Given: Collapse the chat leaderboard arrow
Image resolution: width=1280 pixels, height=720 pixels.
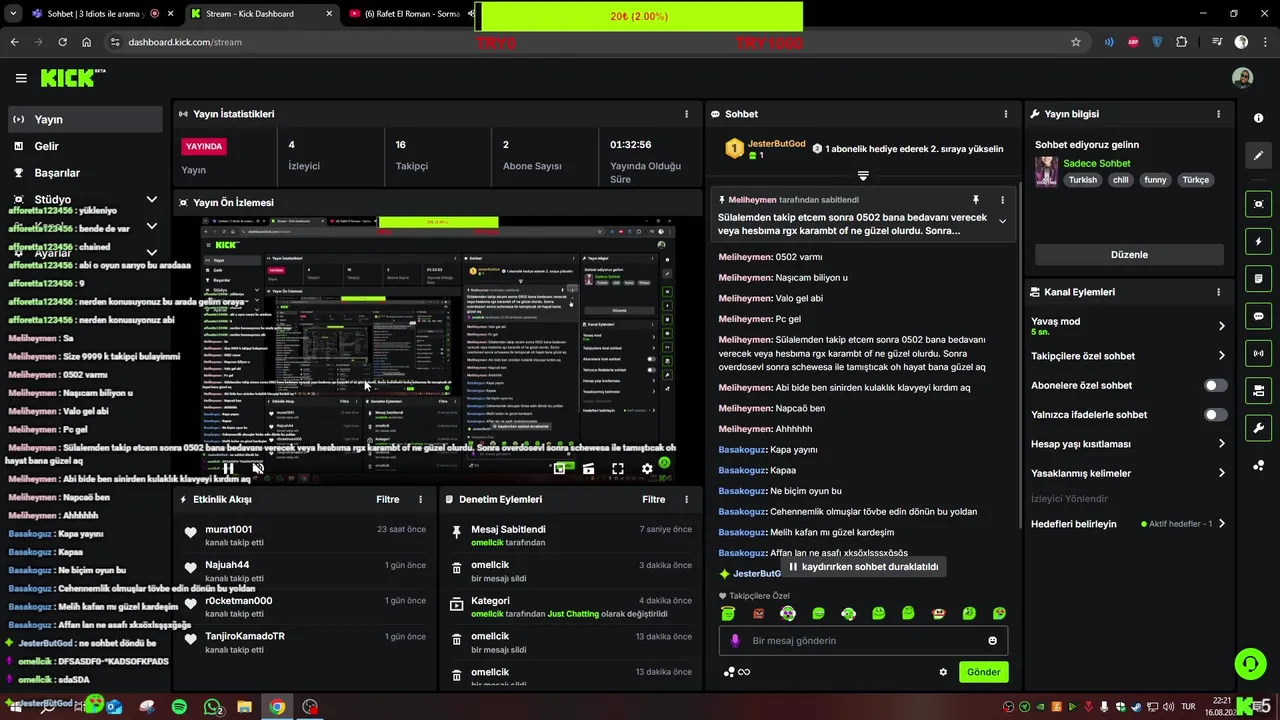Looking at the screenshot, I should point(863,175).
